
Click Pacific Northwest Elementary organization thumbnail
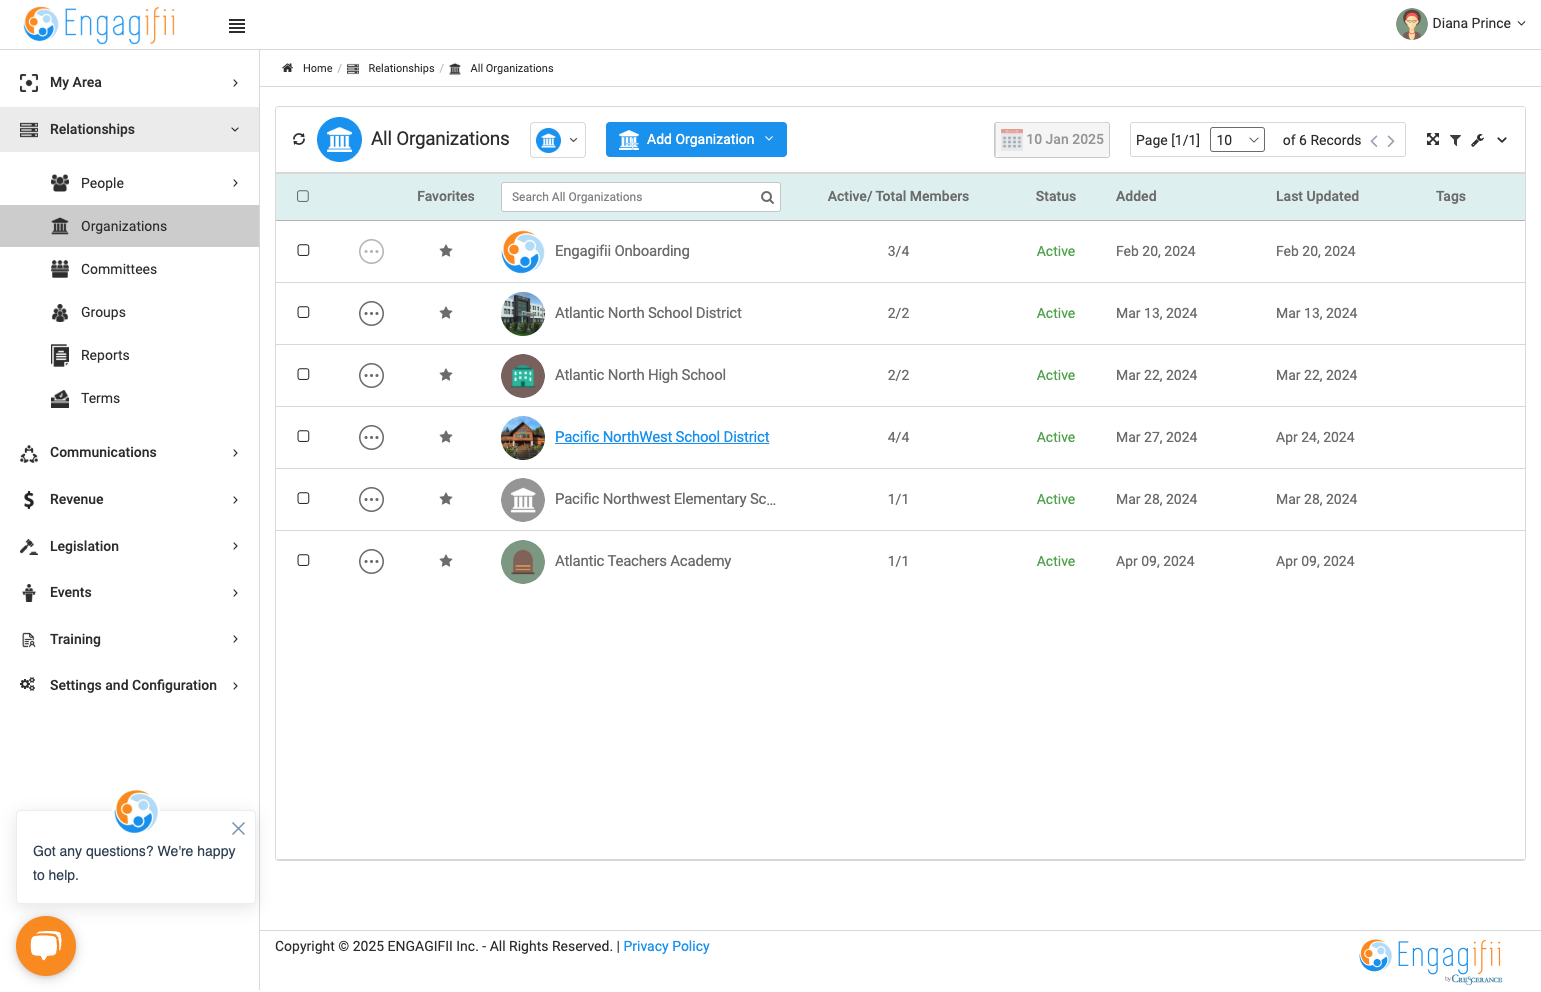pyautogui.click(x=523, y=500)
